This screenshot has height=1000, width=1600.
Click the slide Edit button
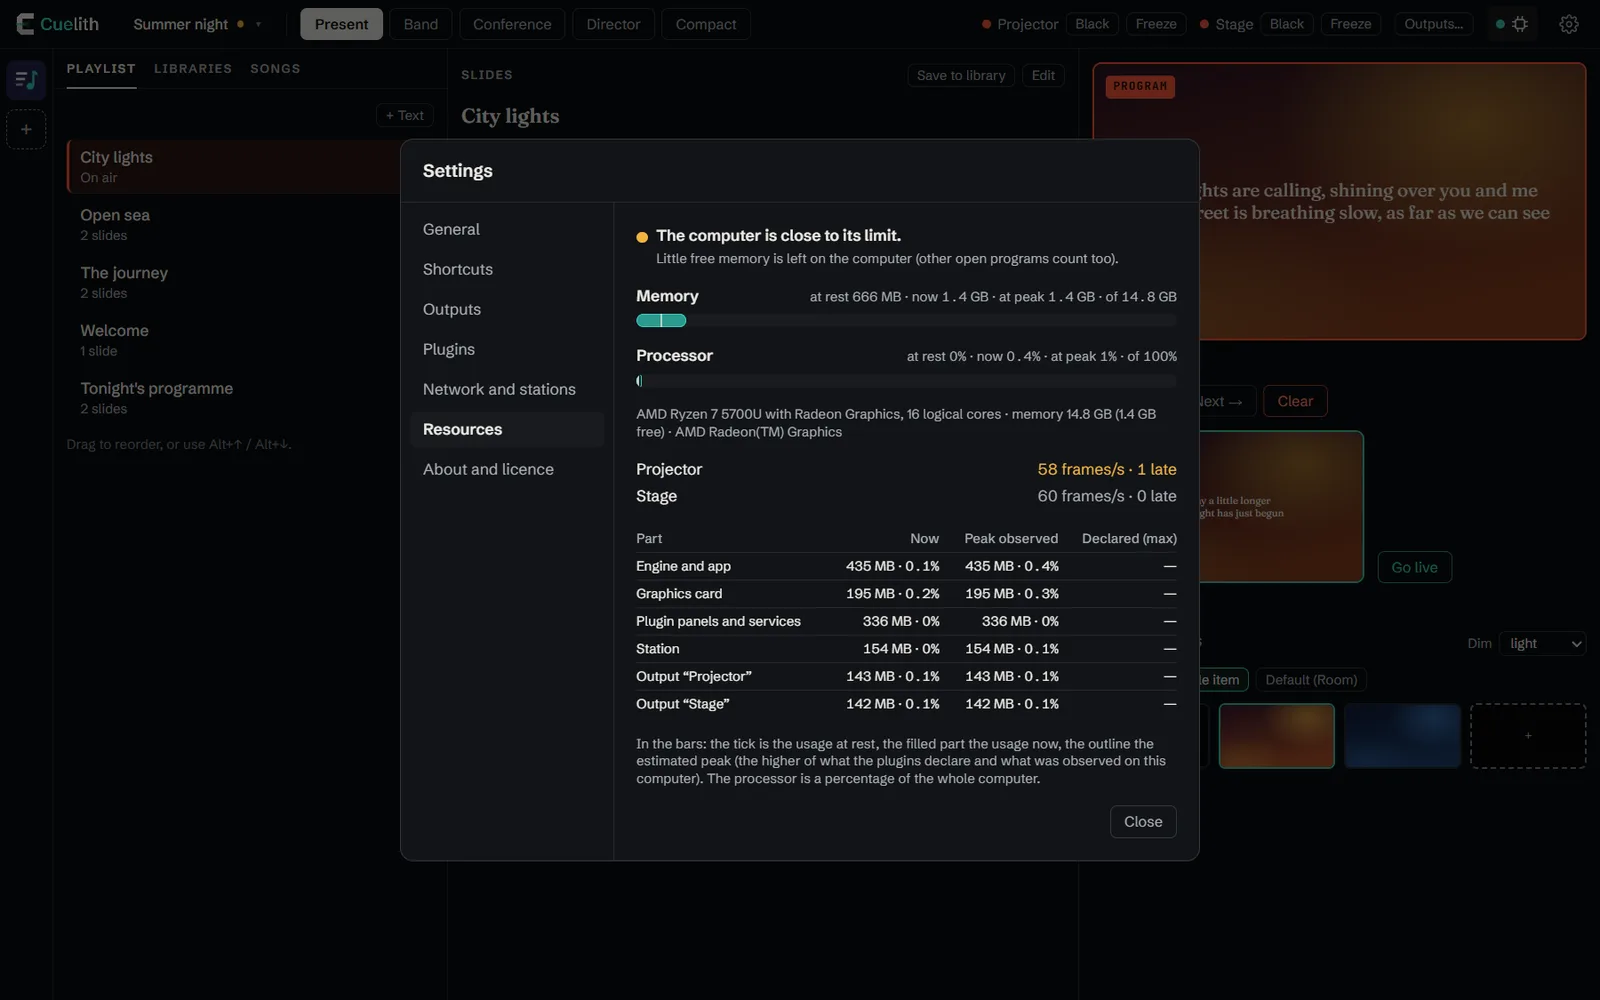coord(1043,76)
